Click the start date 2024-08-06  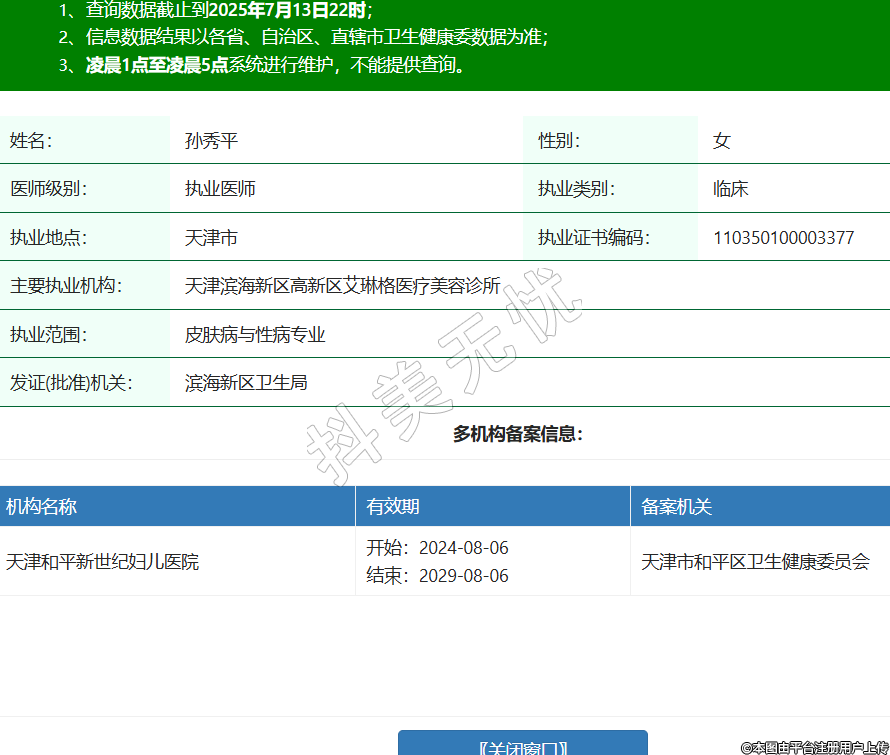point(463,548)
